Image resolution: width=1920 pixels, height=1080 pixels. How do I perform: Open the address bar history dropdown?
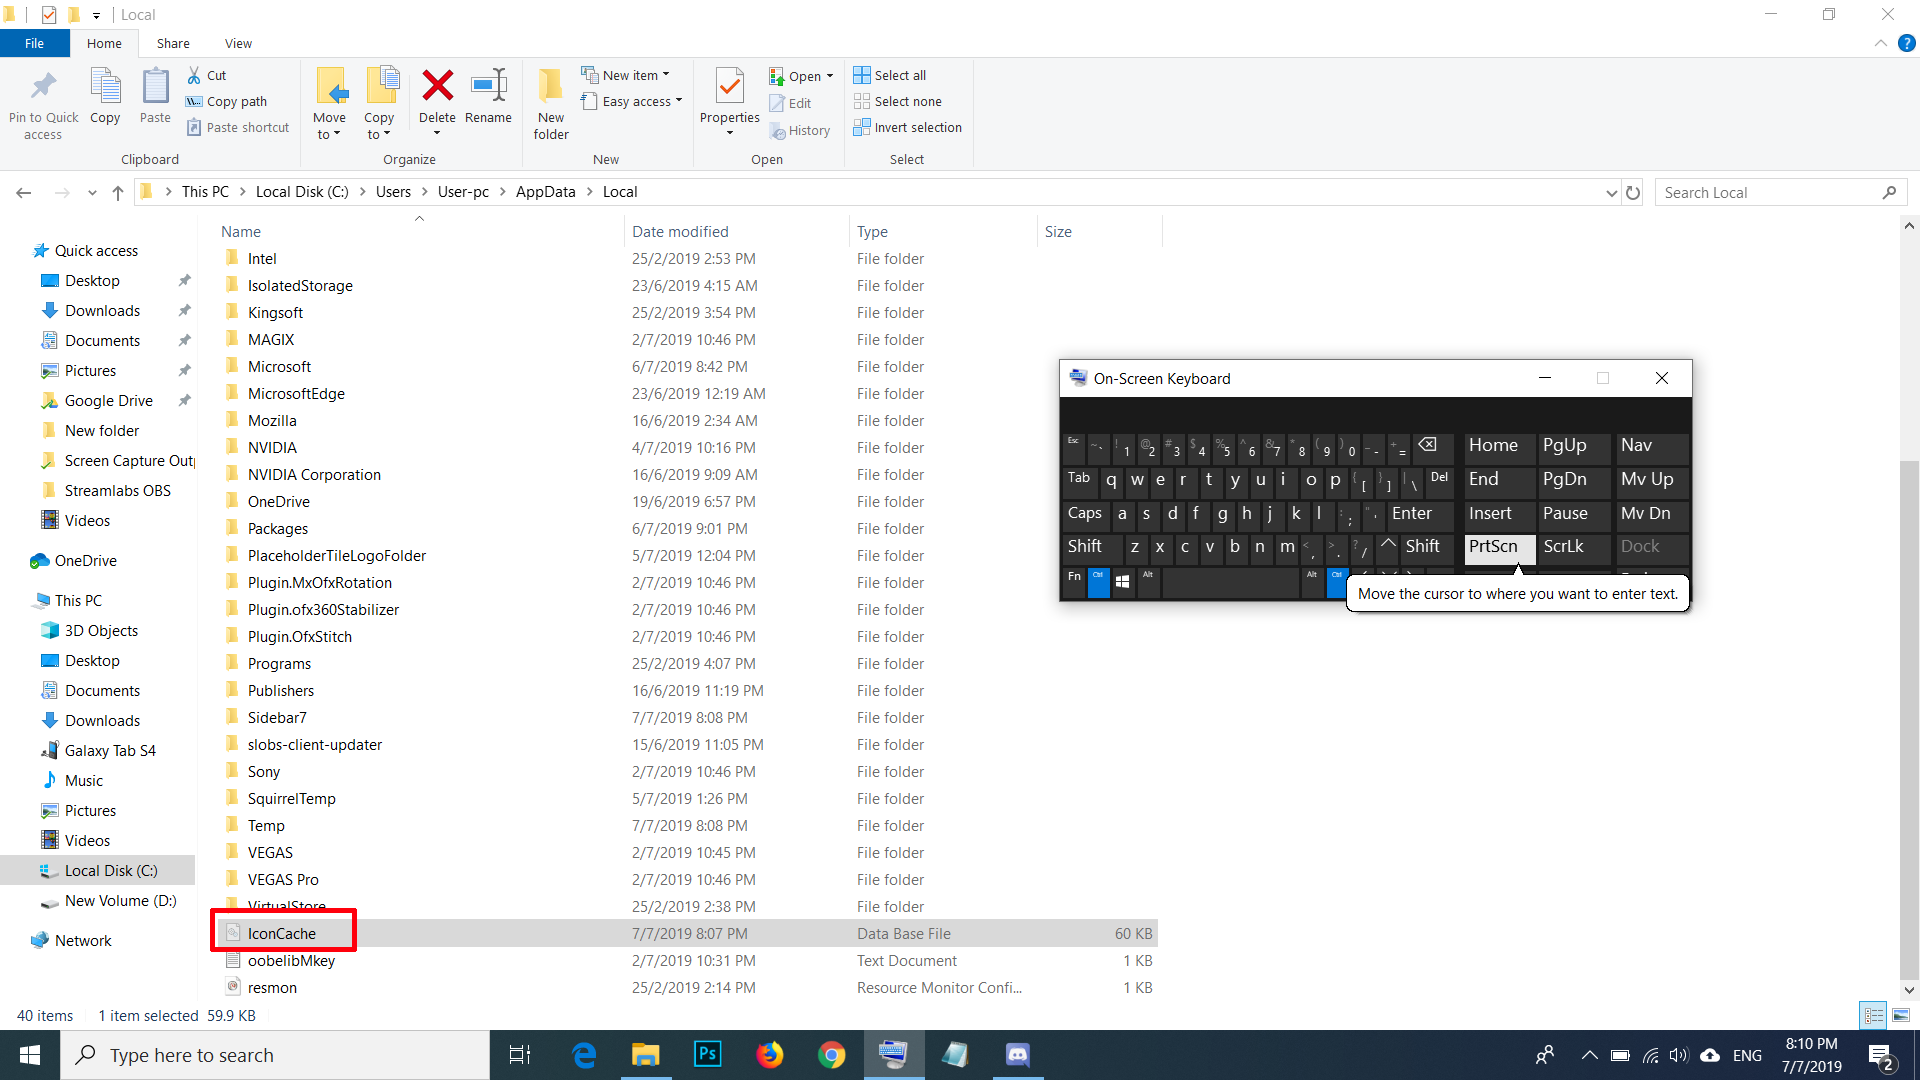pos(1610,191)
